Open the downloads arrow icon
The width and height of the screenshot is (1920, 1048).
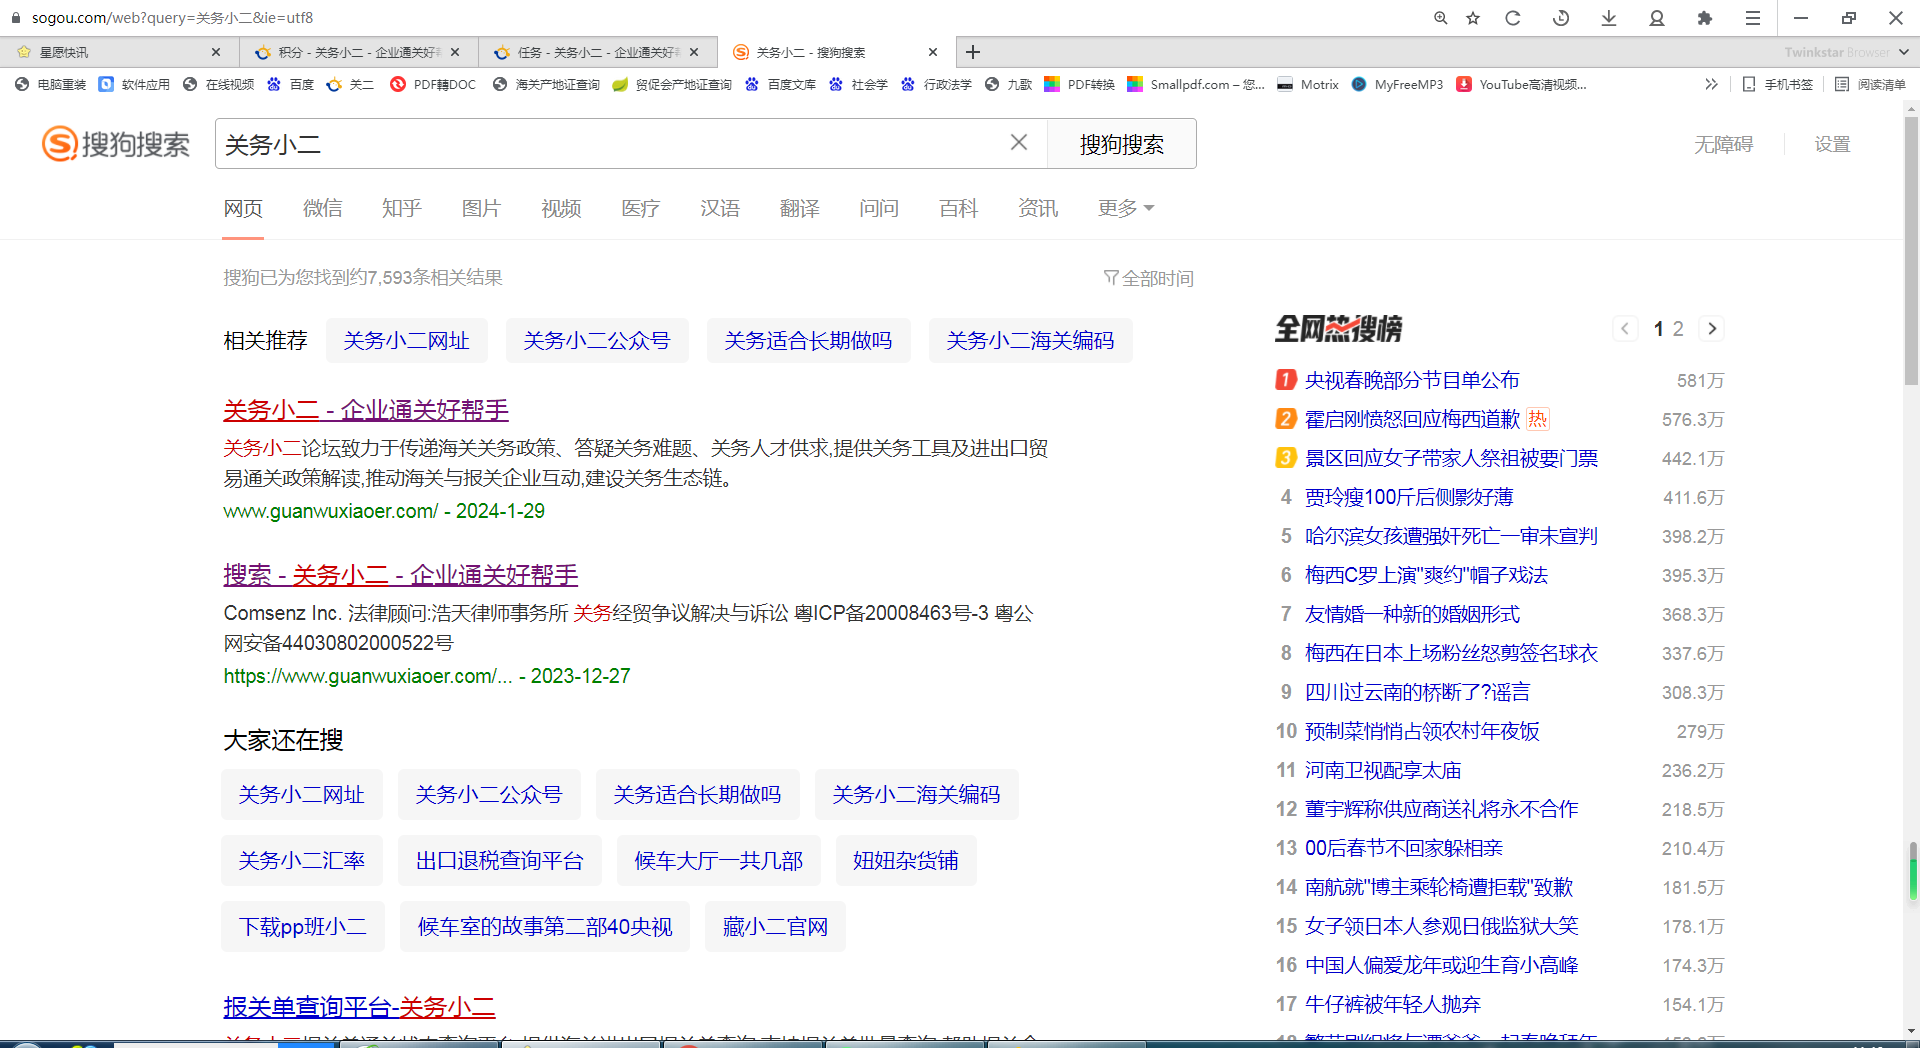(x=1609, y=18)
